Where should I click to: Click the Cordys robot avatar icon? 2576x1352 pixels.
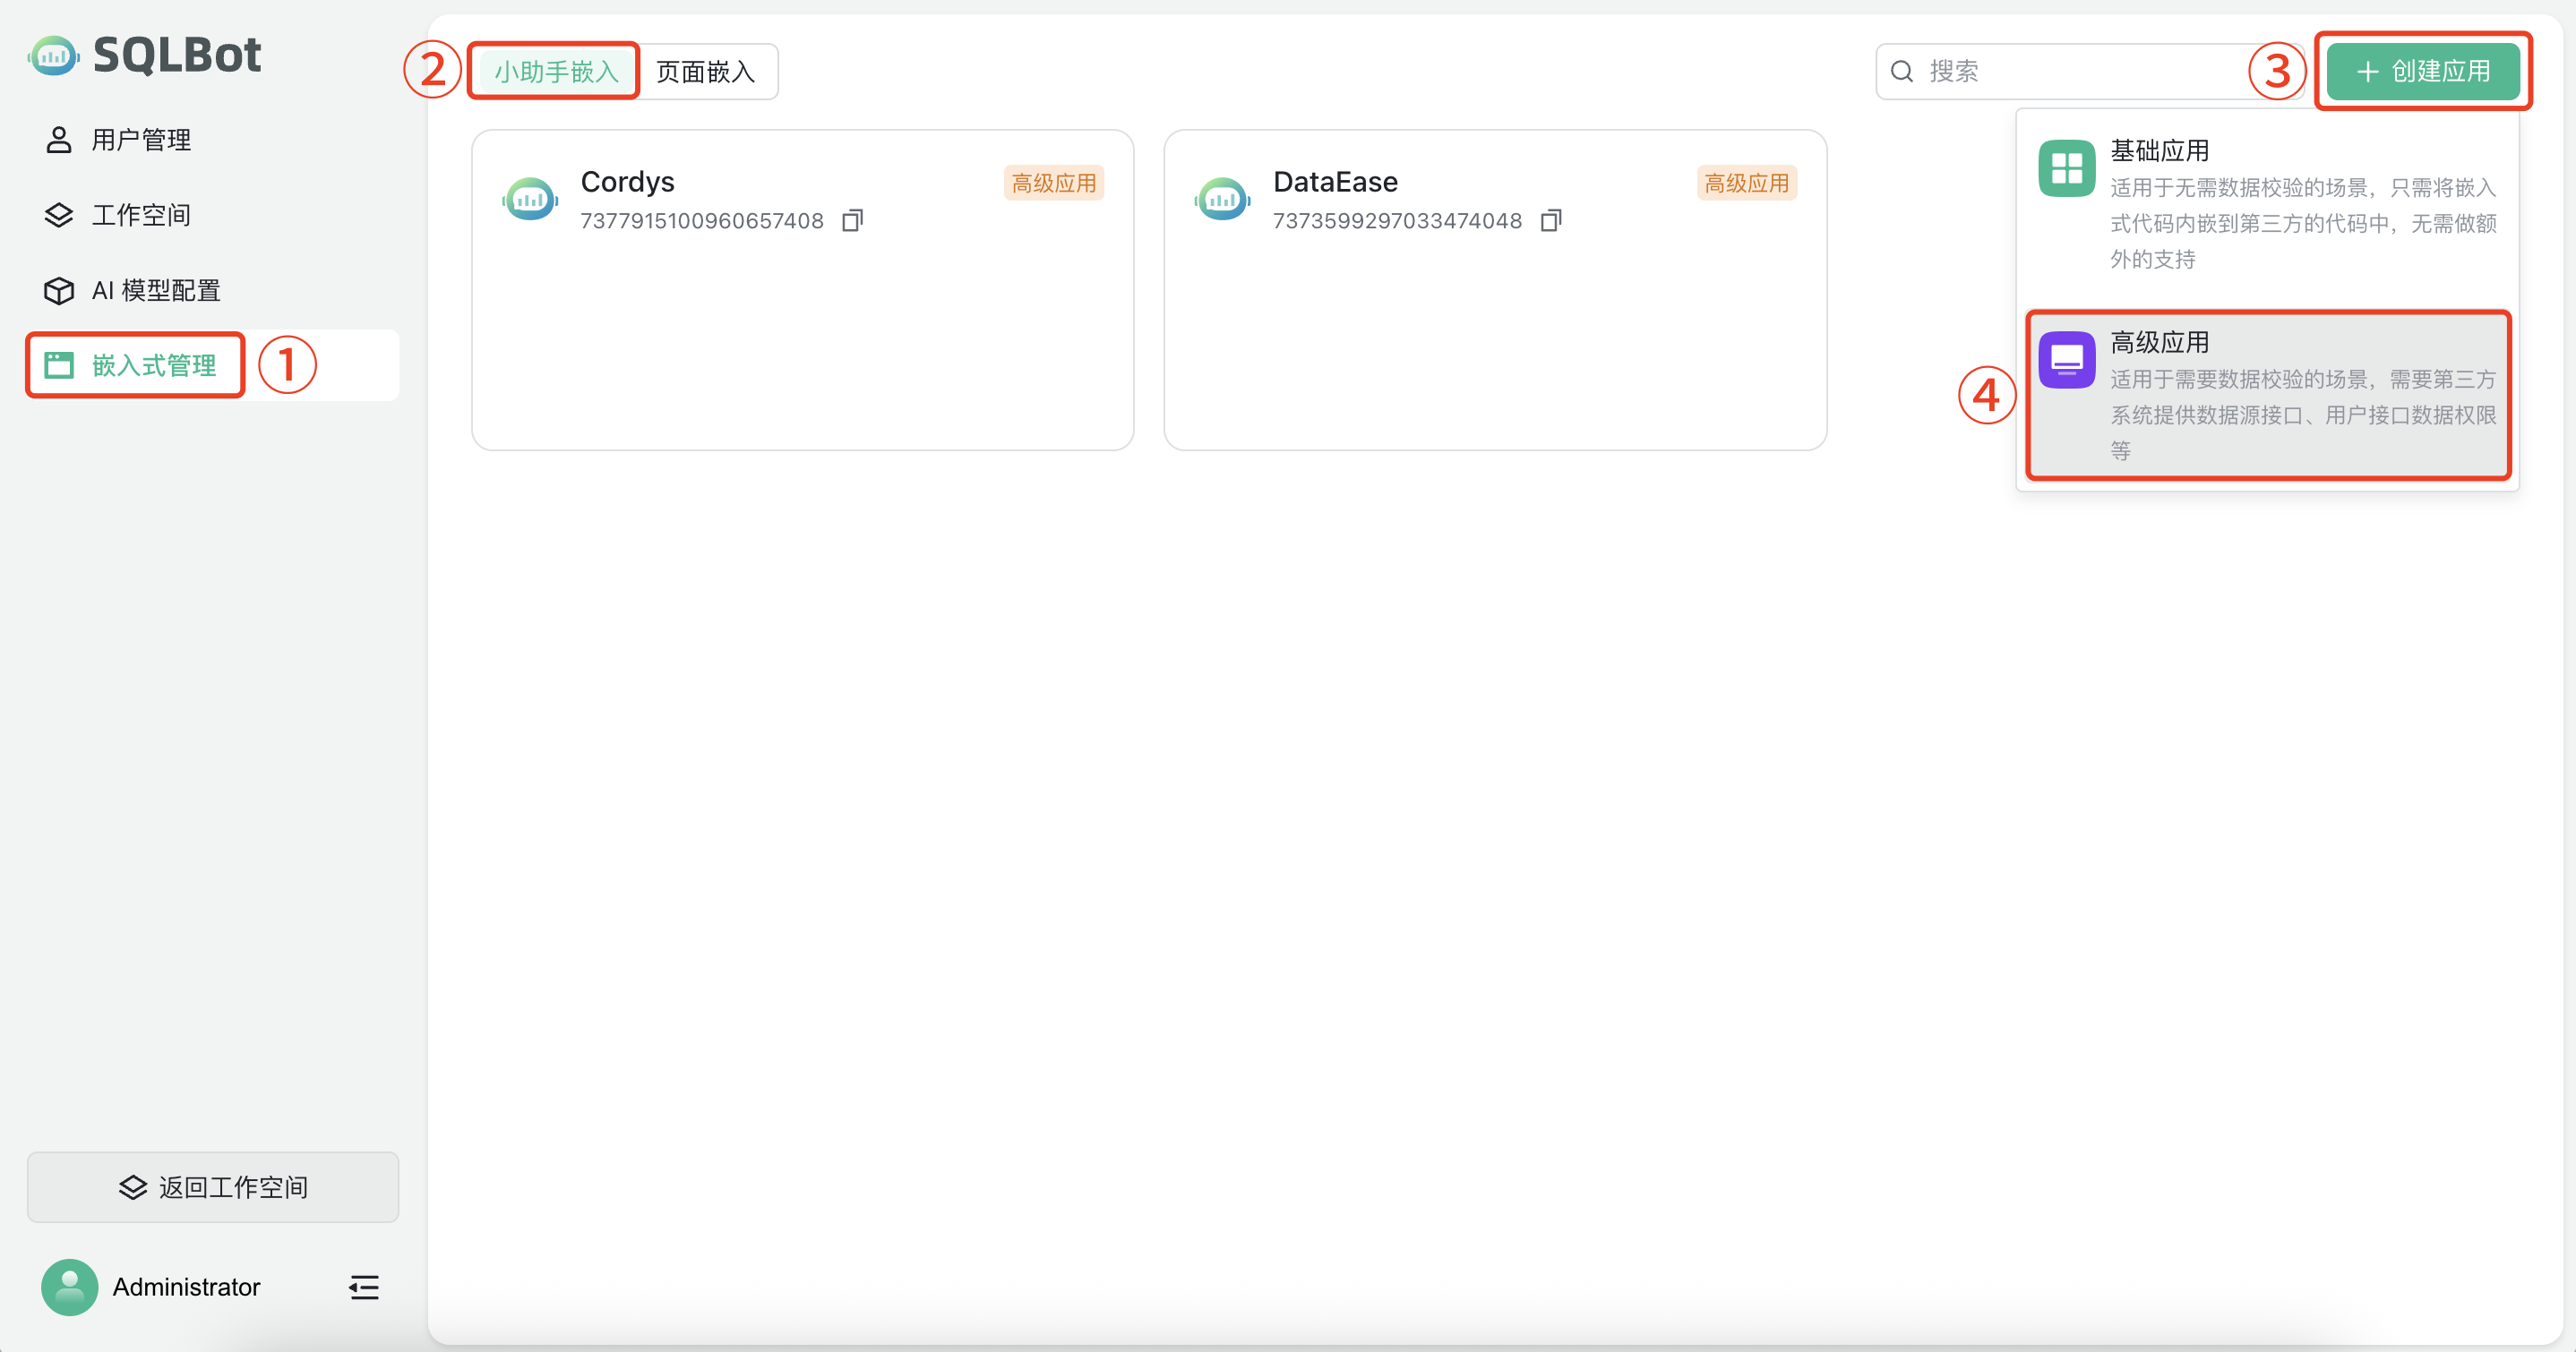[x=530, y=199]
